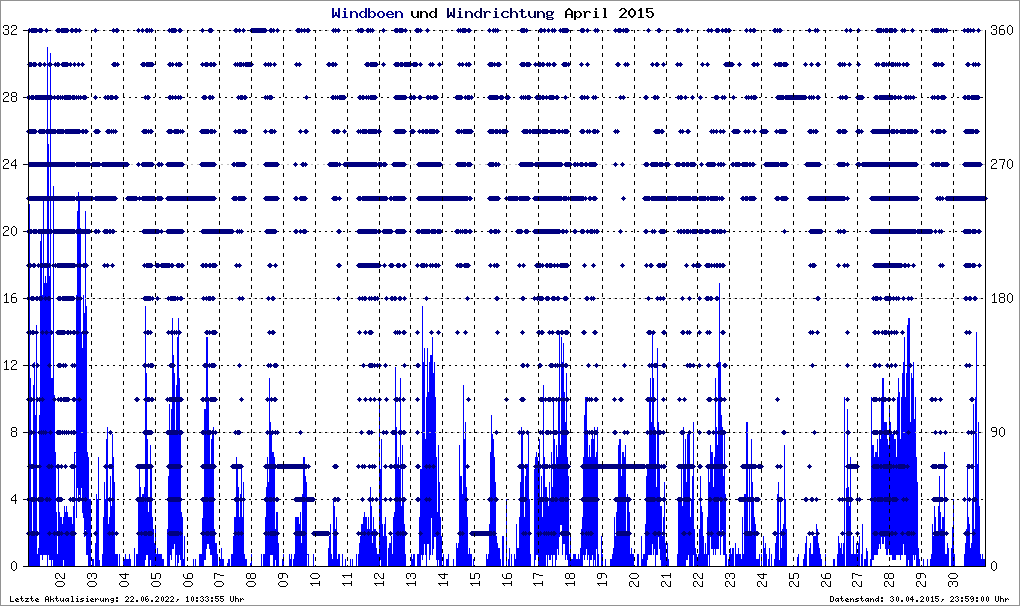Click the 'Letzte Aktualisierung' timestamp text

127,599
